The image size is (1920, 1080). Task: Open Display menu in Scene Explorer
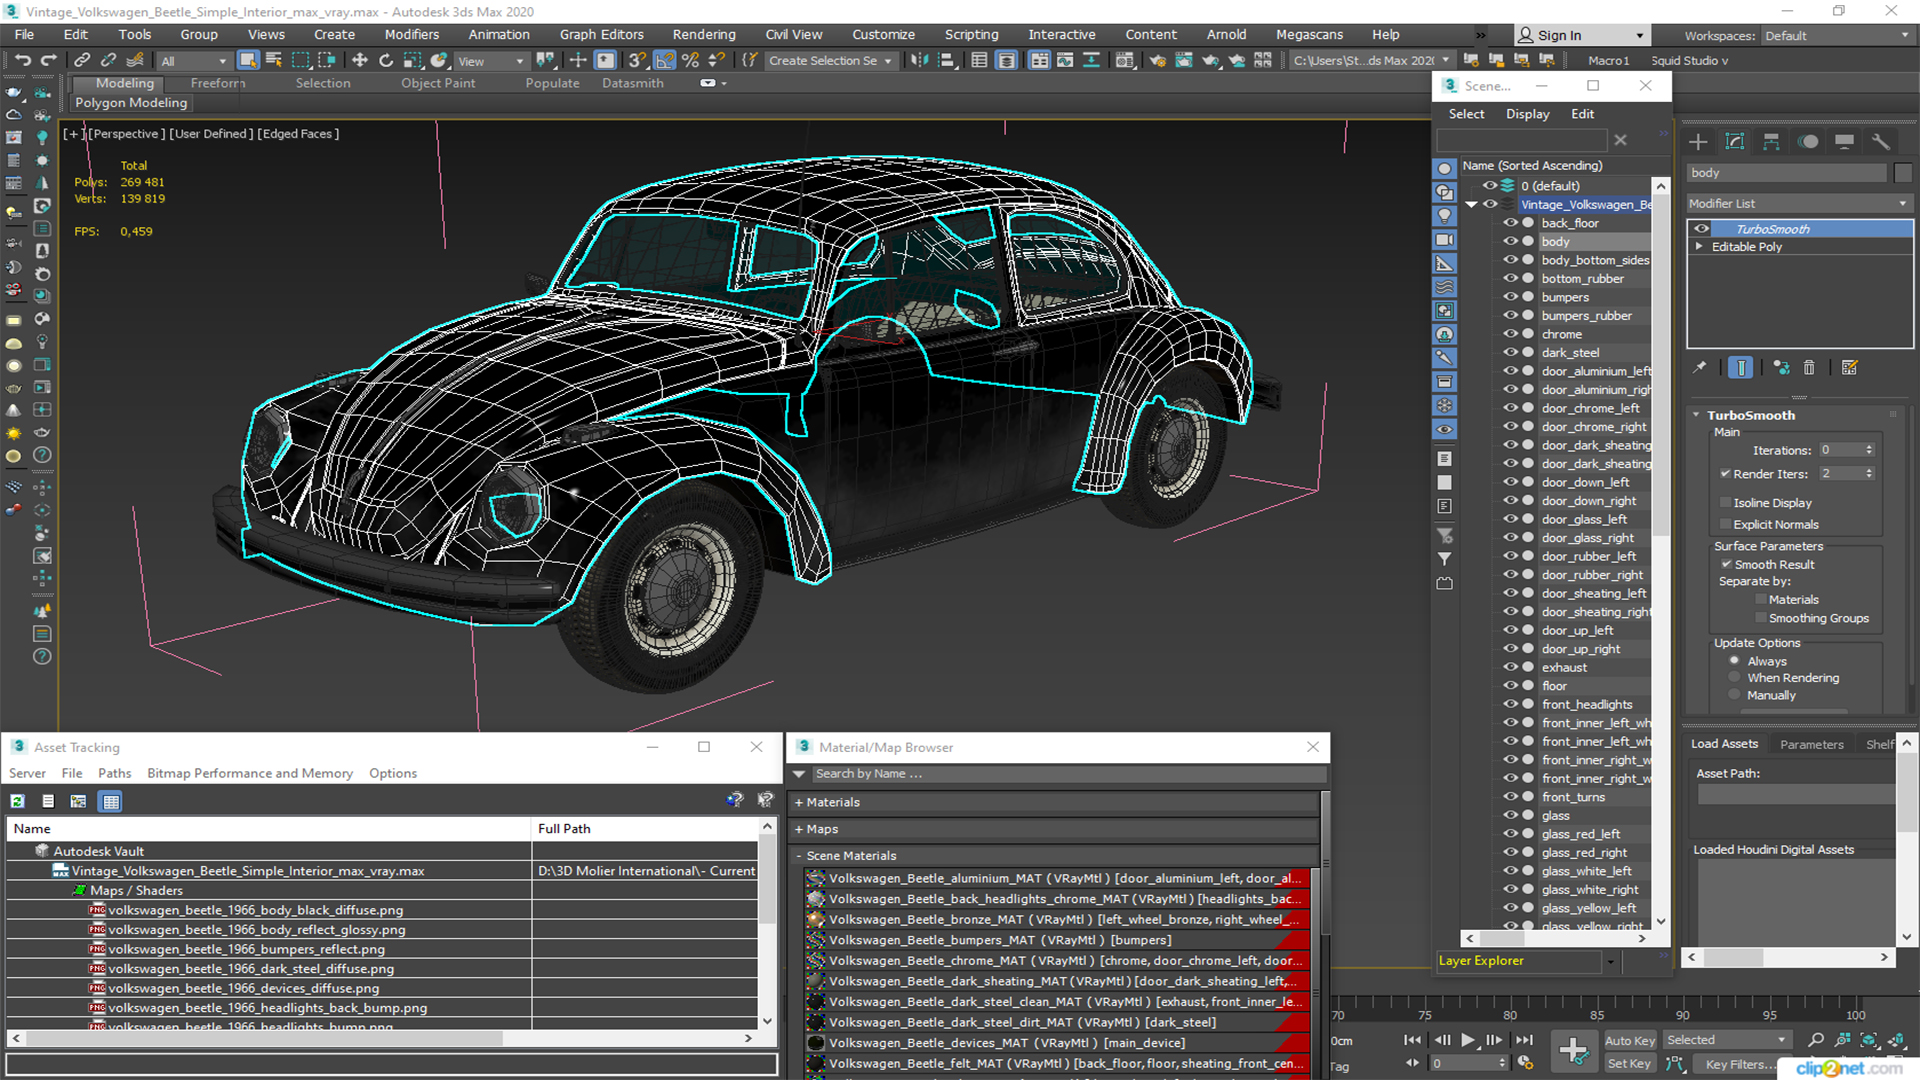1527,114
